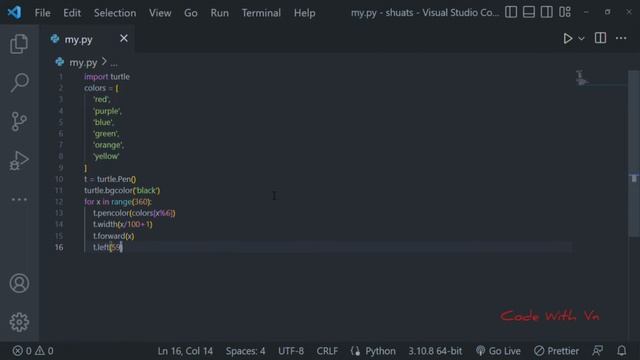Open the Search view in activity bar
Image resolution: width=640 pixels, height=360 pixels.
[19, 82]
